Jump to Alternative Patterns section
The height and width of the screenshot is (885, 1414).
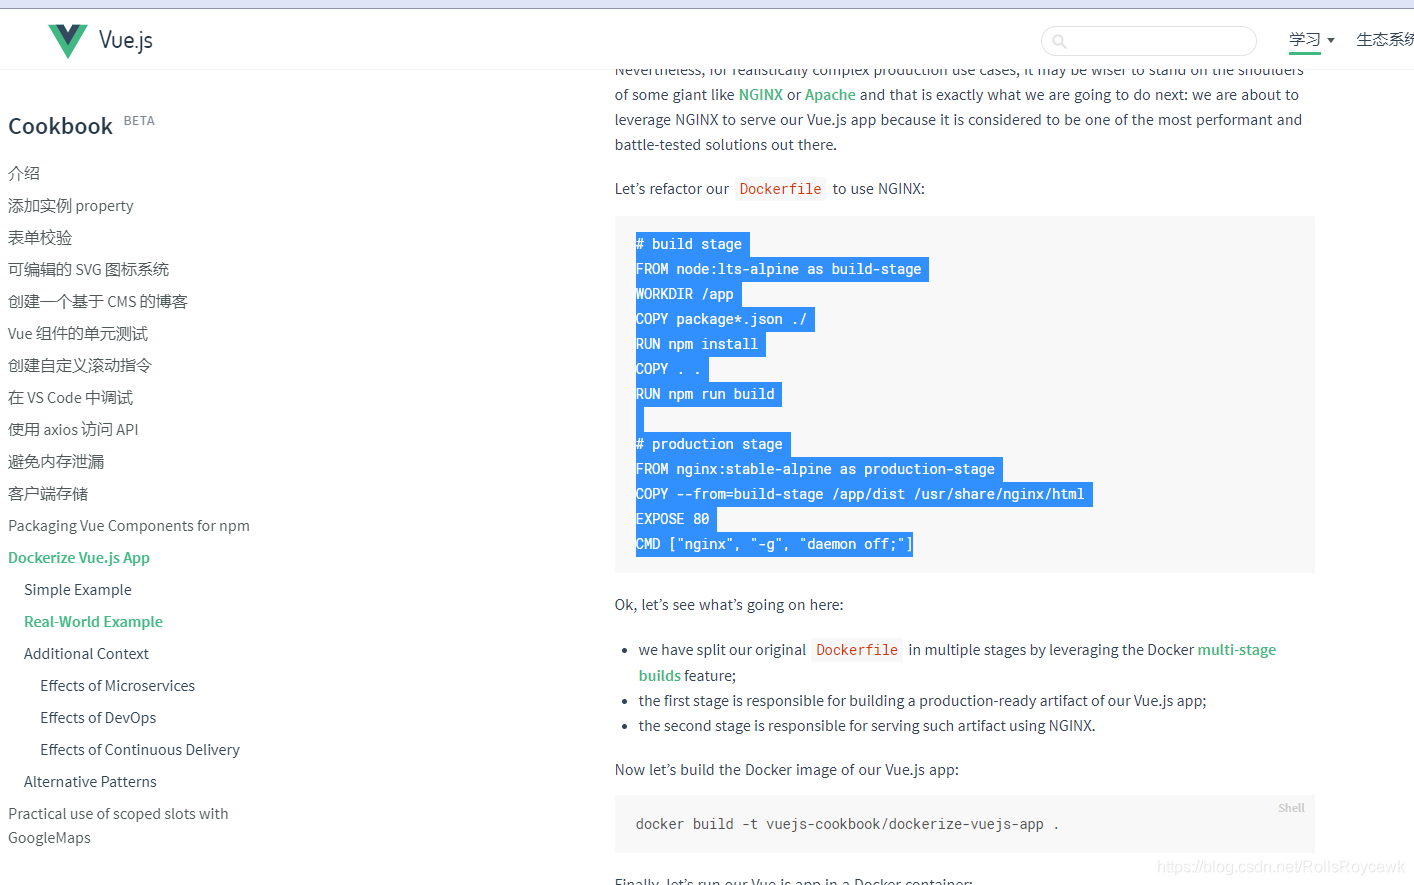tap(90, 782)
